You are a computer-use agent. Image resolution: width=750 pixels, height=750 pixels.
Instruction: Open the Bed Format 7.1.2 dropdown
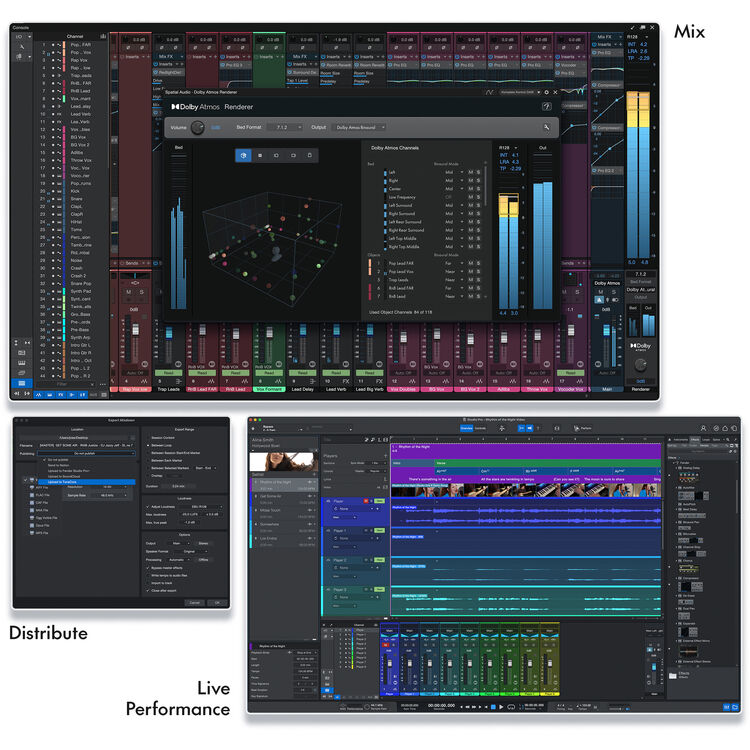point(283,128)
